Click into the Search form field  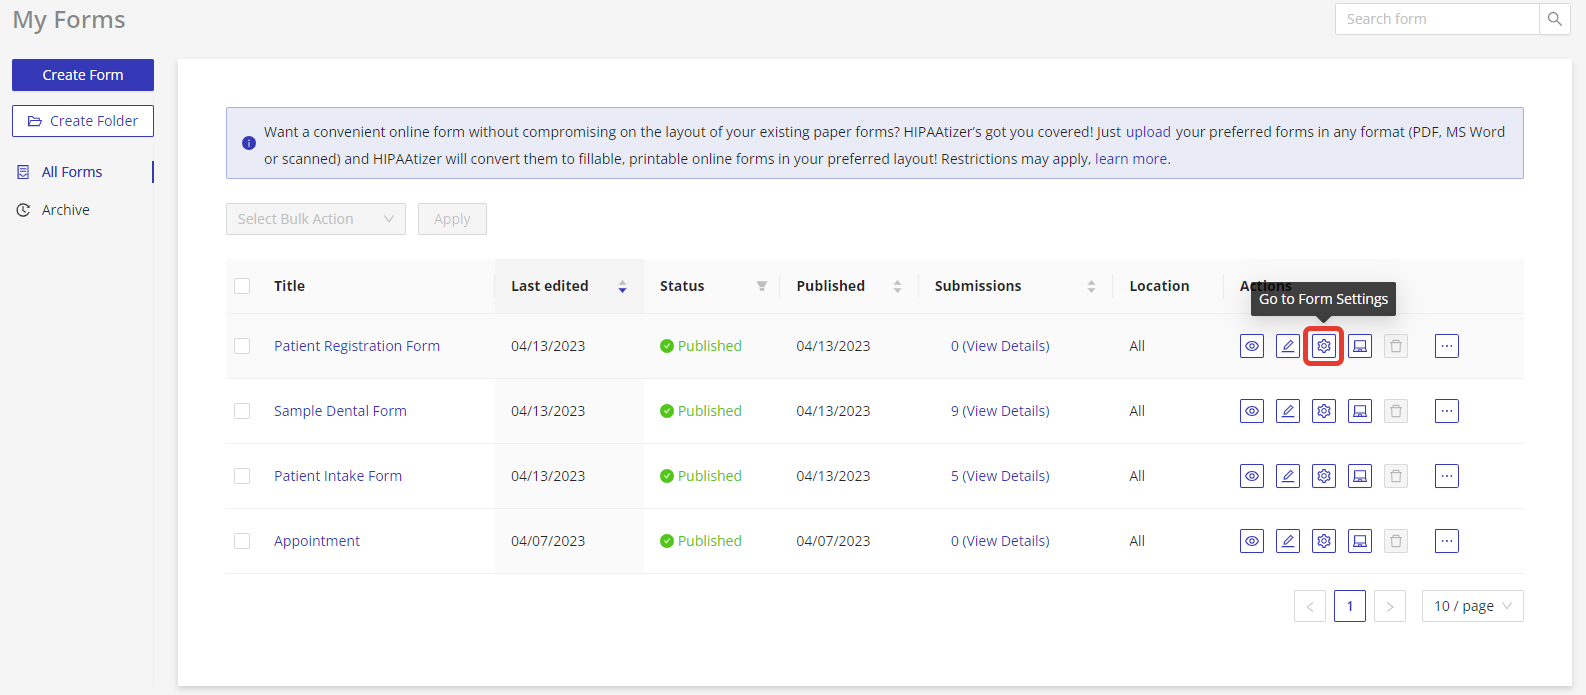pyautogui.click(x=1436, y=19)
